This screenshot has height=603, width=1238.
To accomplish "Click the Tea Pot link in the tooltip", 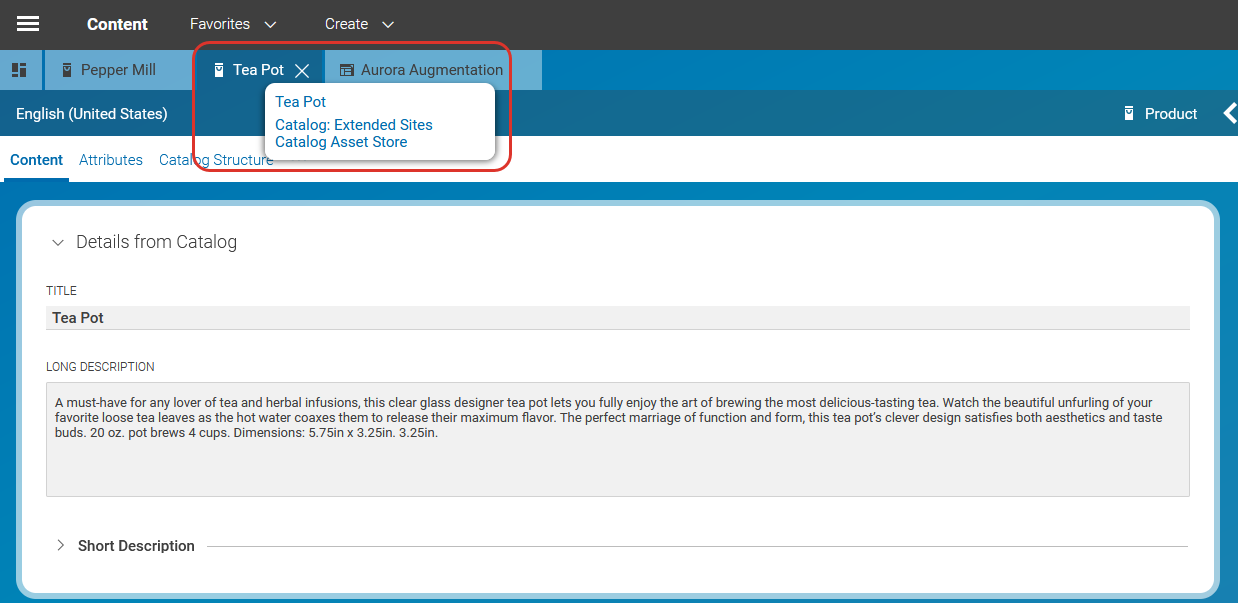I will [x=301, y=102].
